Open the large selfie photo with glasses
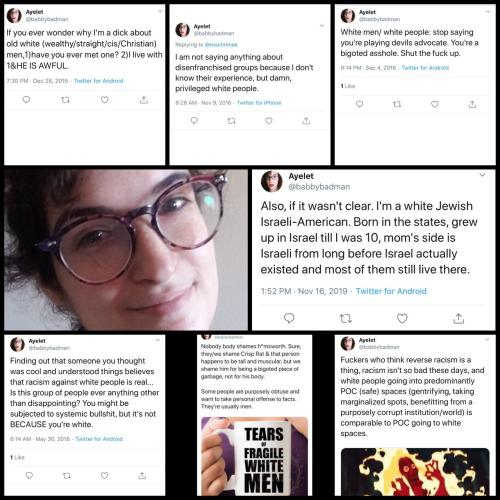The width and height of the screenshot is (500, 500). click(126, 250)
